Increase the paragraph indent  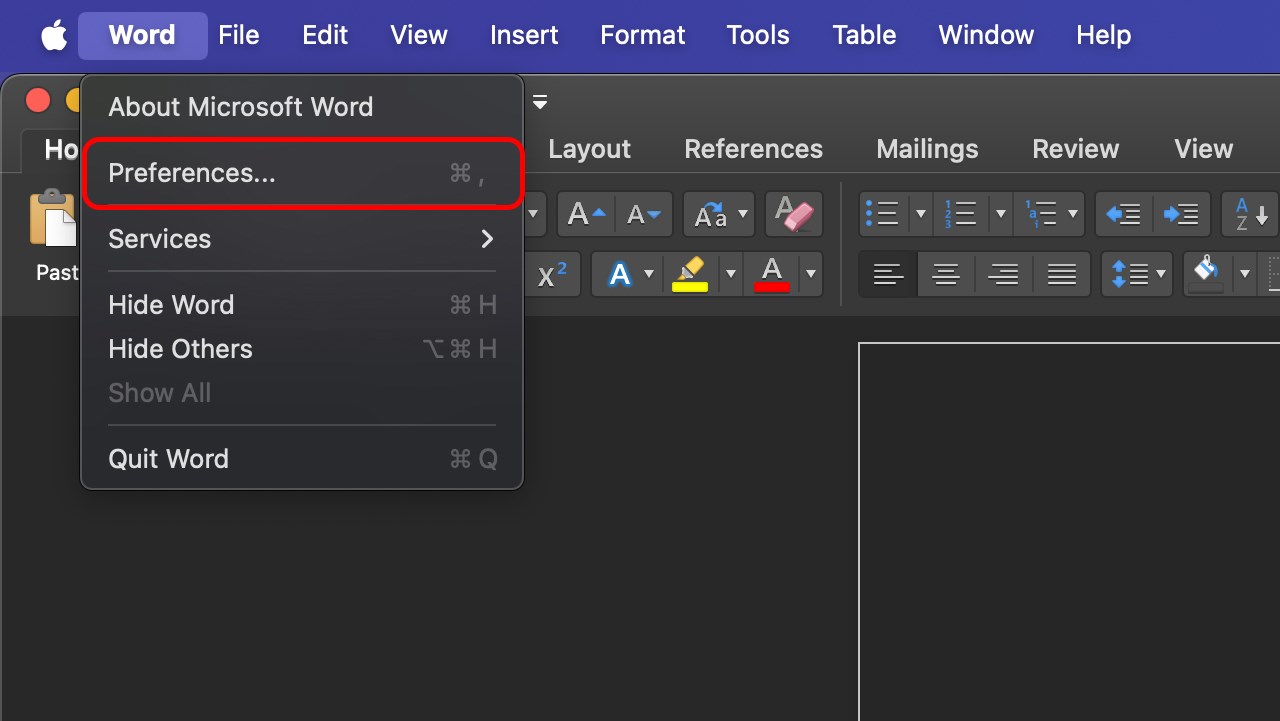tap(1181, 214)
